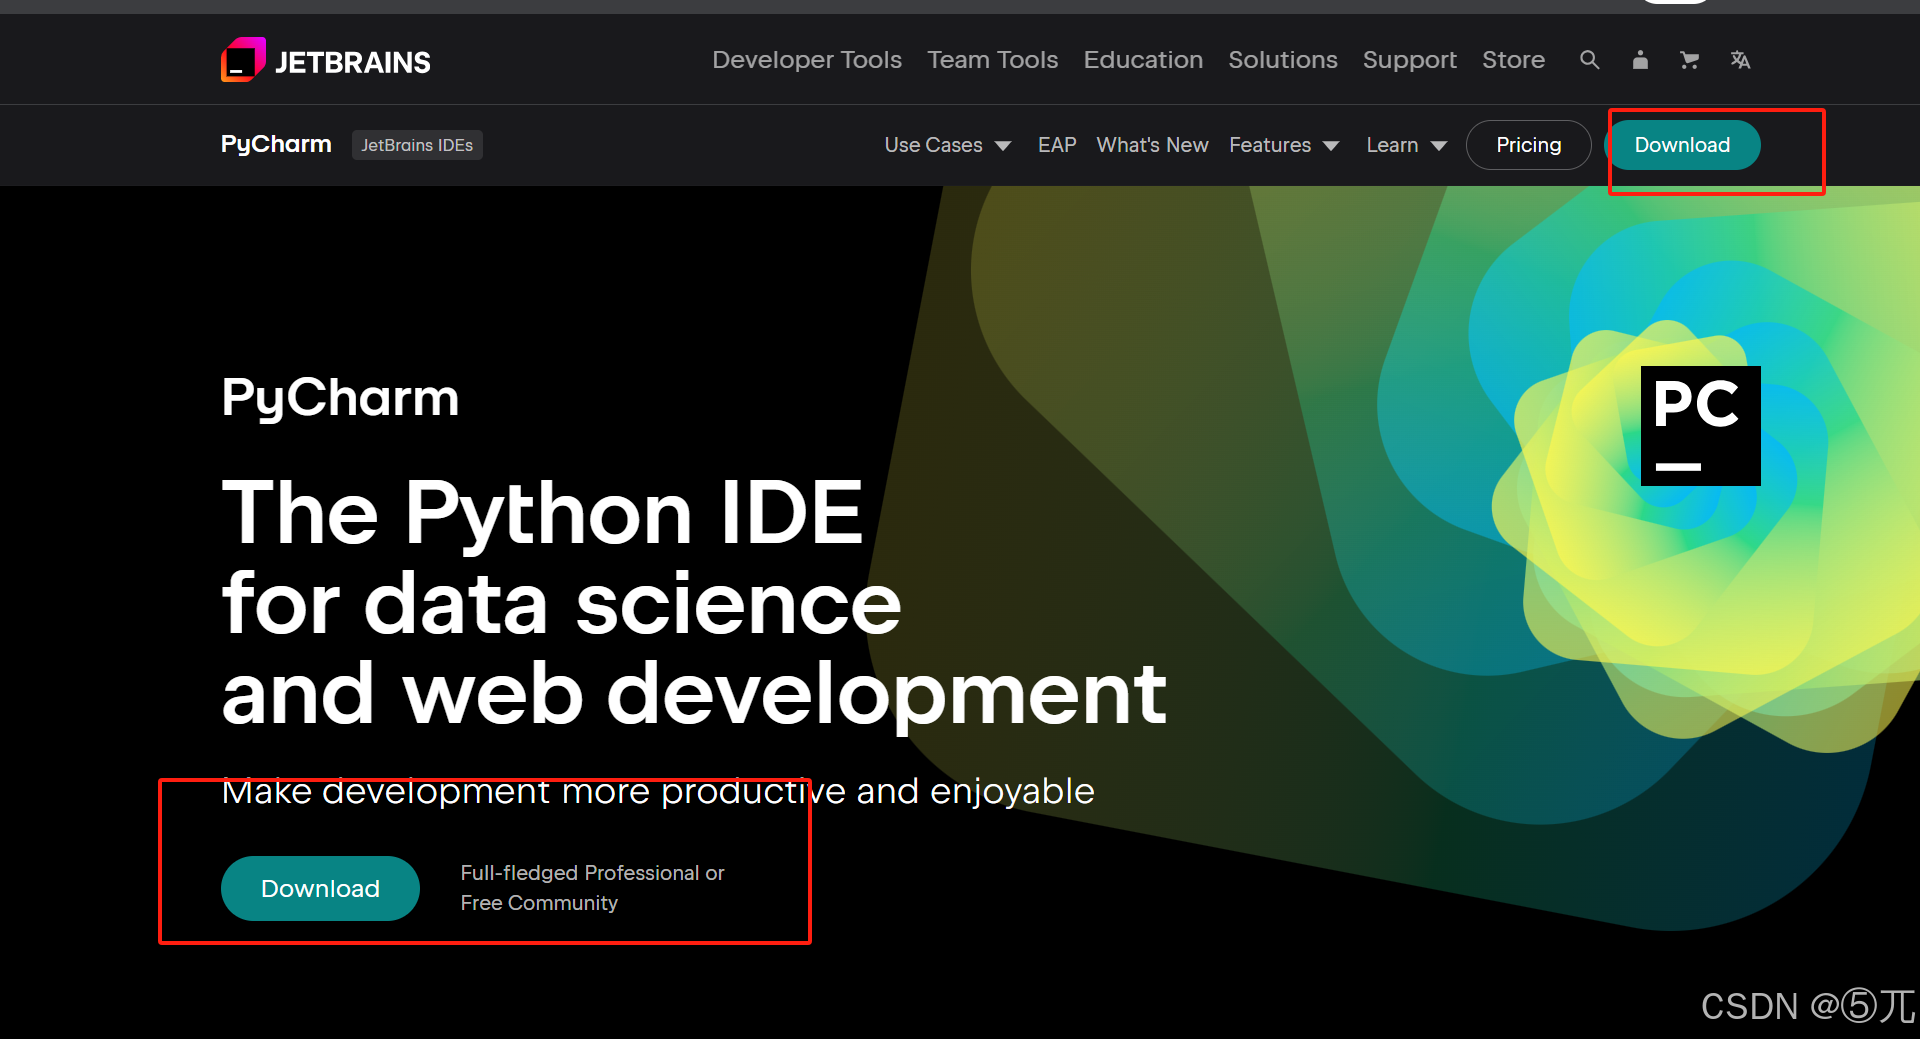Image resolution: width=1920 pixels, height=1039 pixels.
Task: Open the Developer Tools menu
Action: pos(807,60)
